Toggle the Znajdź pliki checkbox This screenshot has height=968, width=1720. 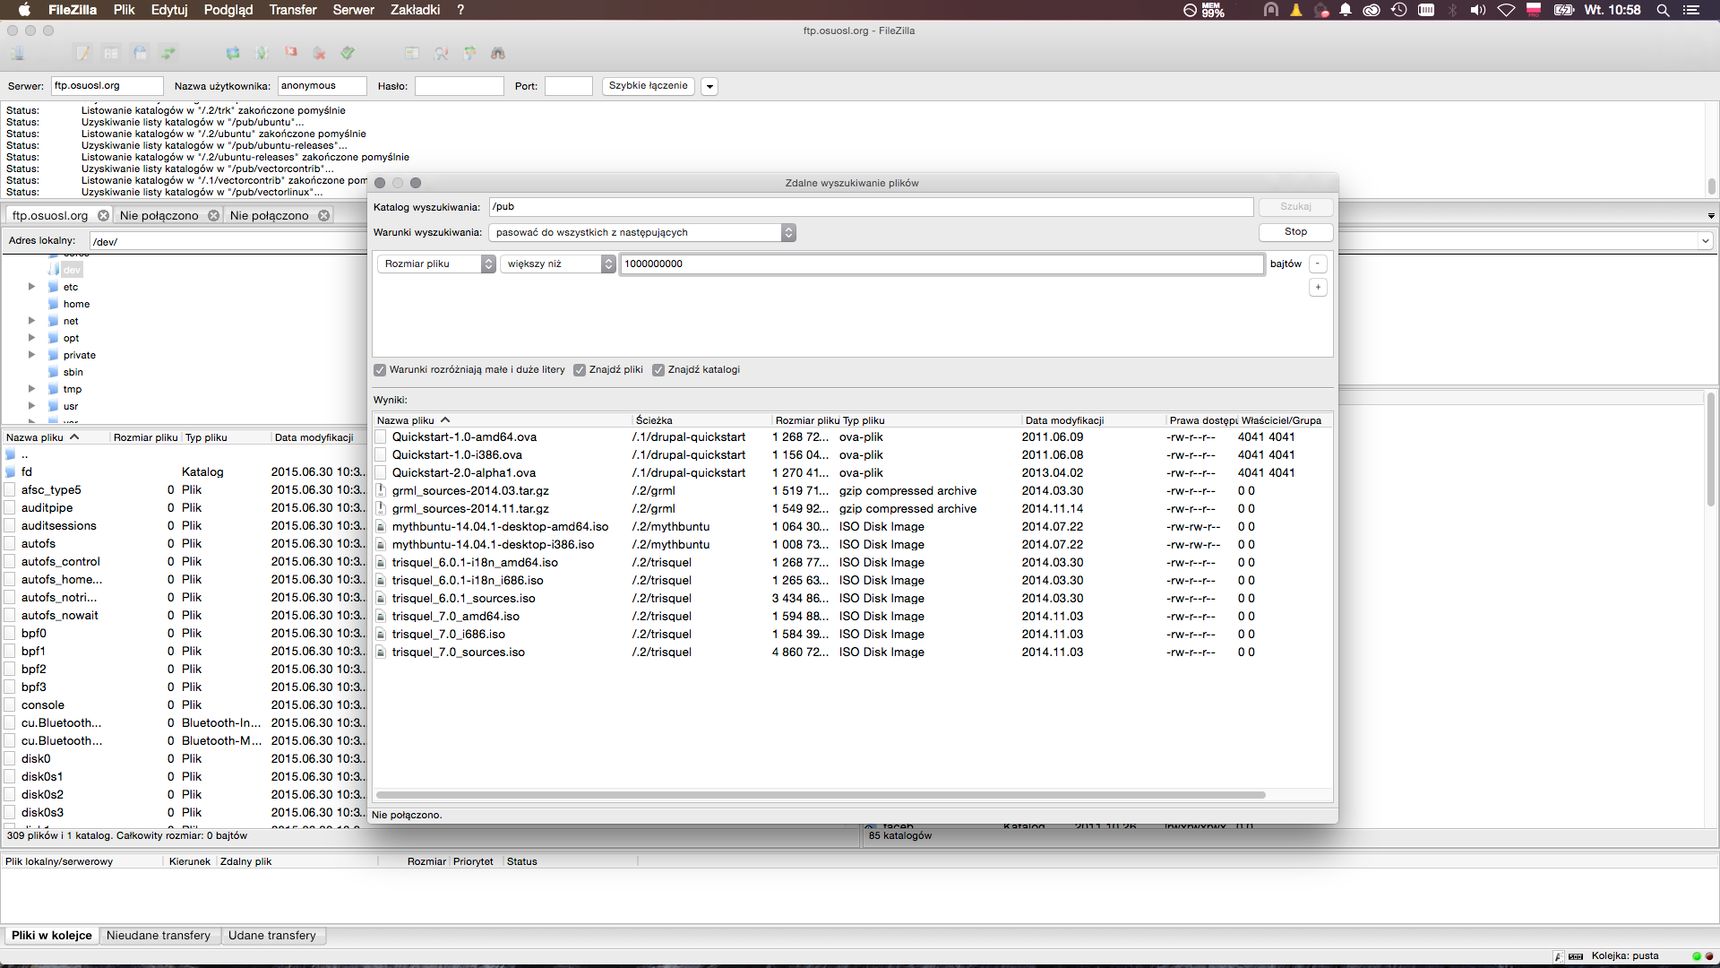(579, 370)
